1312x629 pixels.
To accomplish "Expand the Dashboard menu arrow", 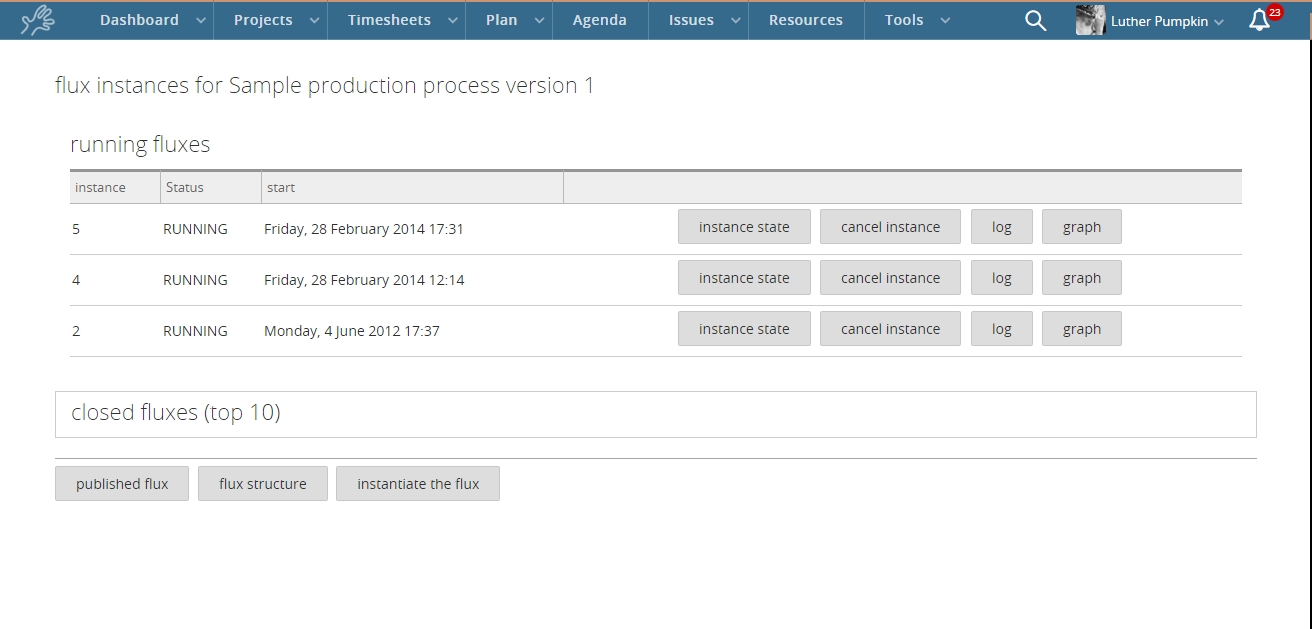I will (200, 21).
